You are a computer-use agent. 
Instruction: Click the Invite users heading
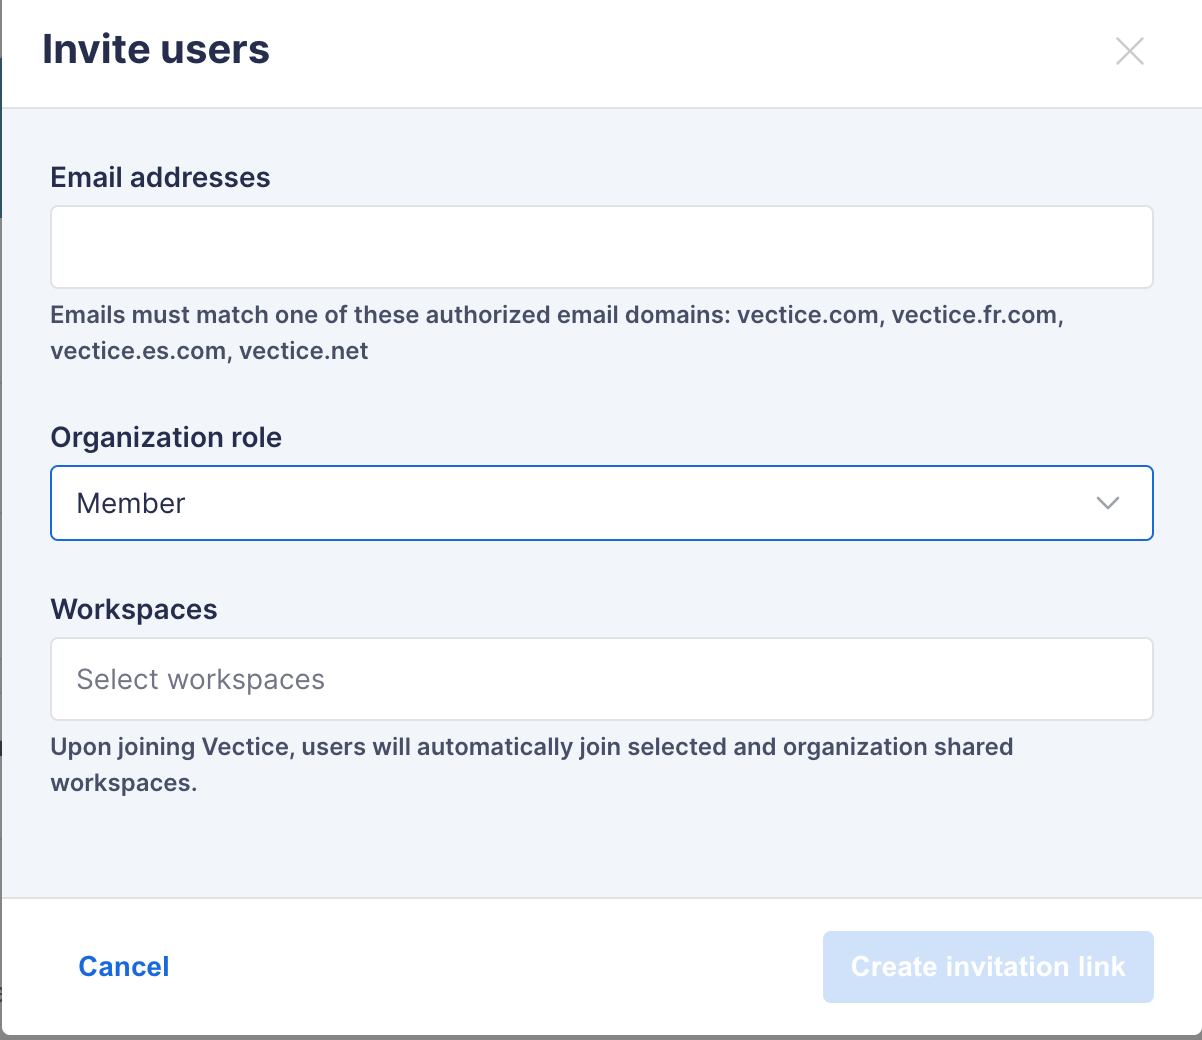click(x=156, y=50)
